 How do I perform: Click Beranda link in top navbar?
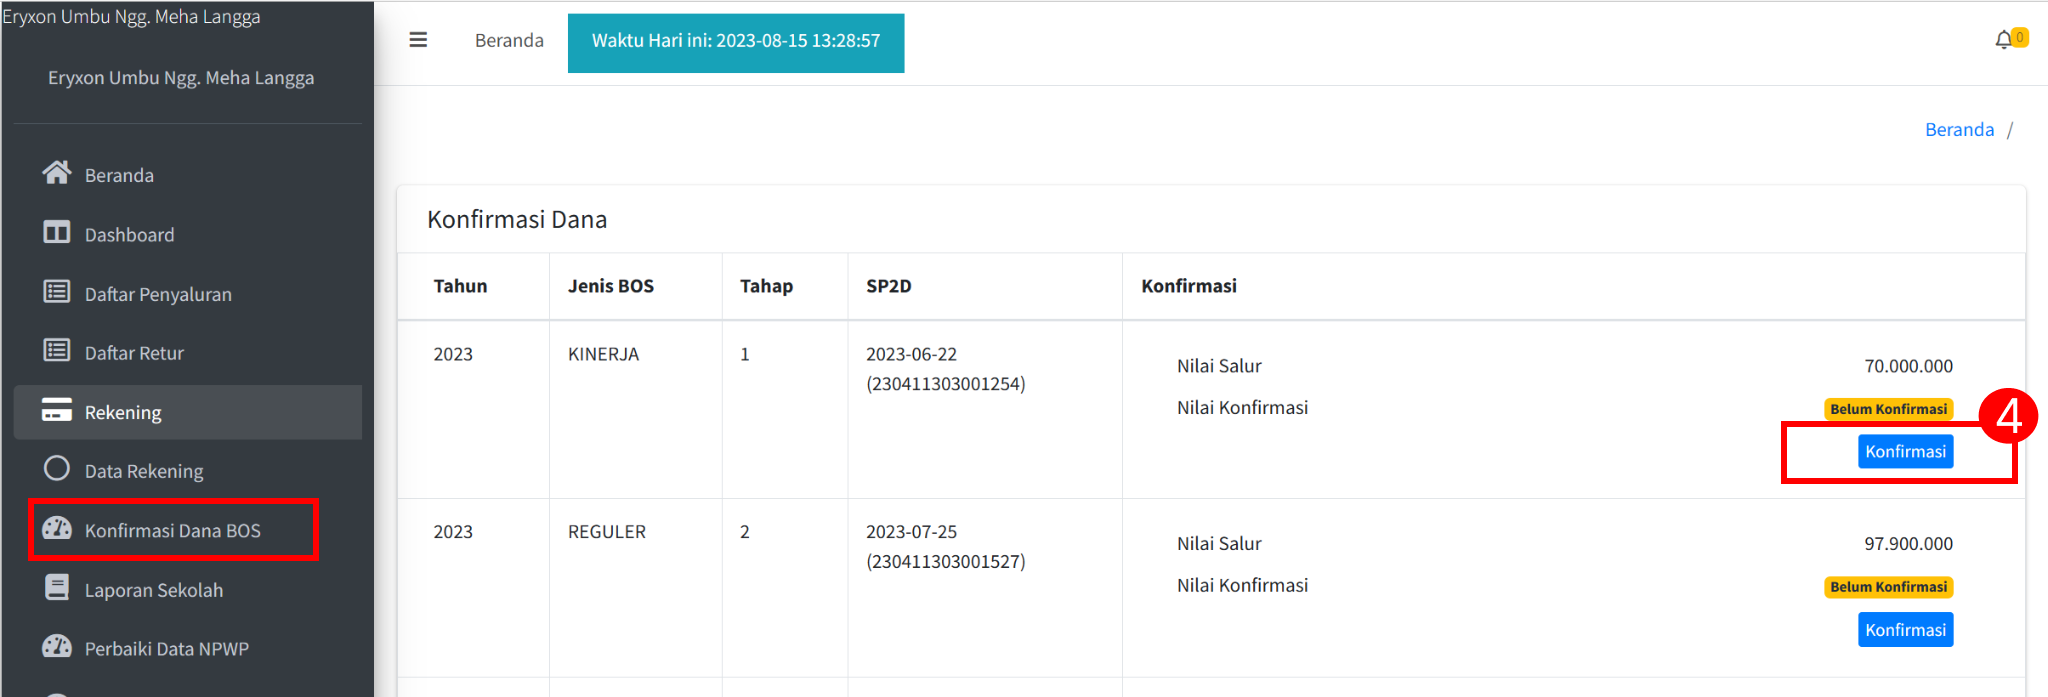[509, 41]
